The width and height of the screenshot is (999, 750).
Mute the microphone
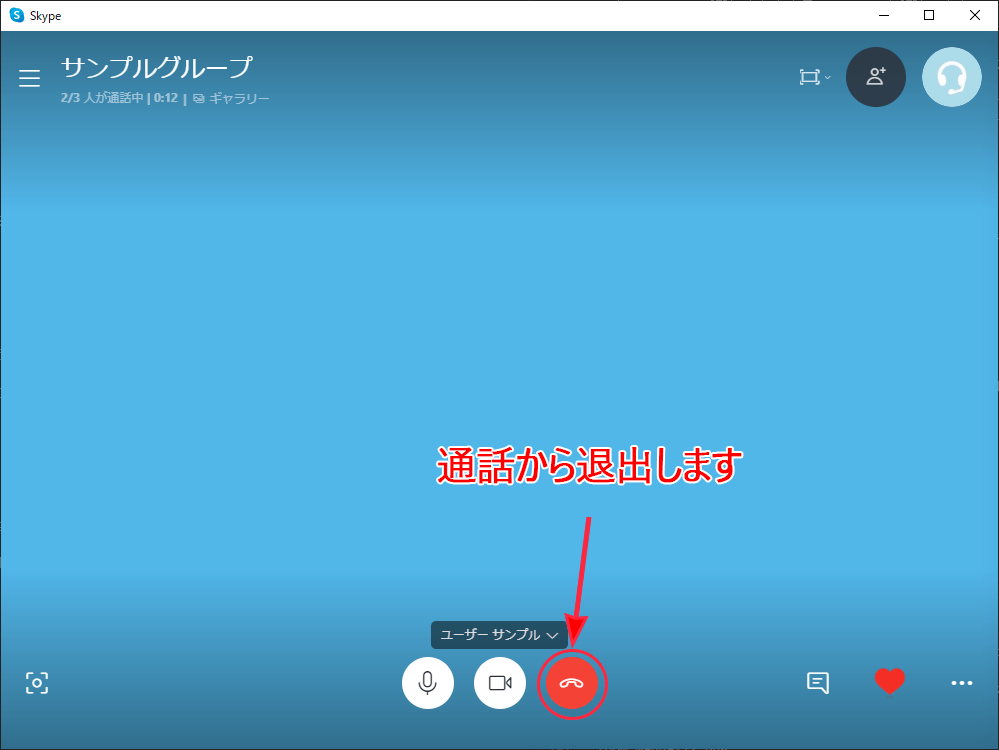pos(427,683)
